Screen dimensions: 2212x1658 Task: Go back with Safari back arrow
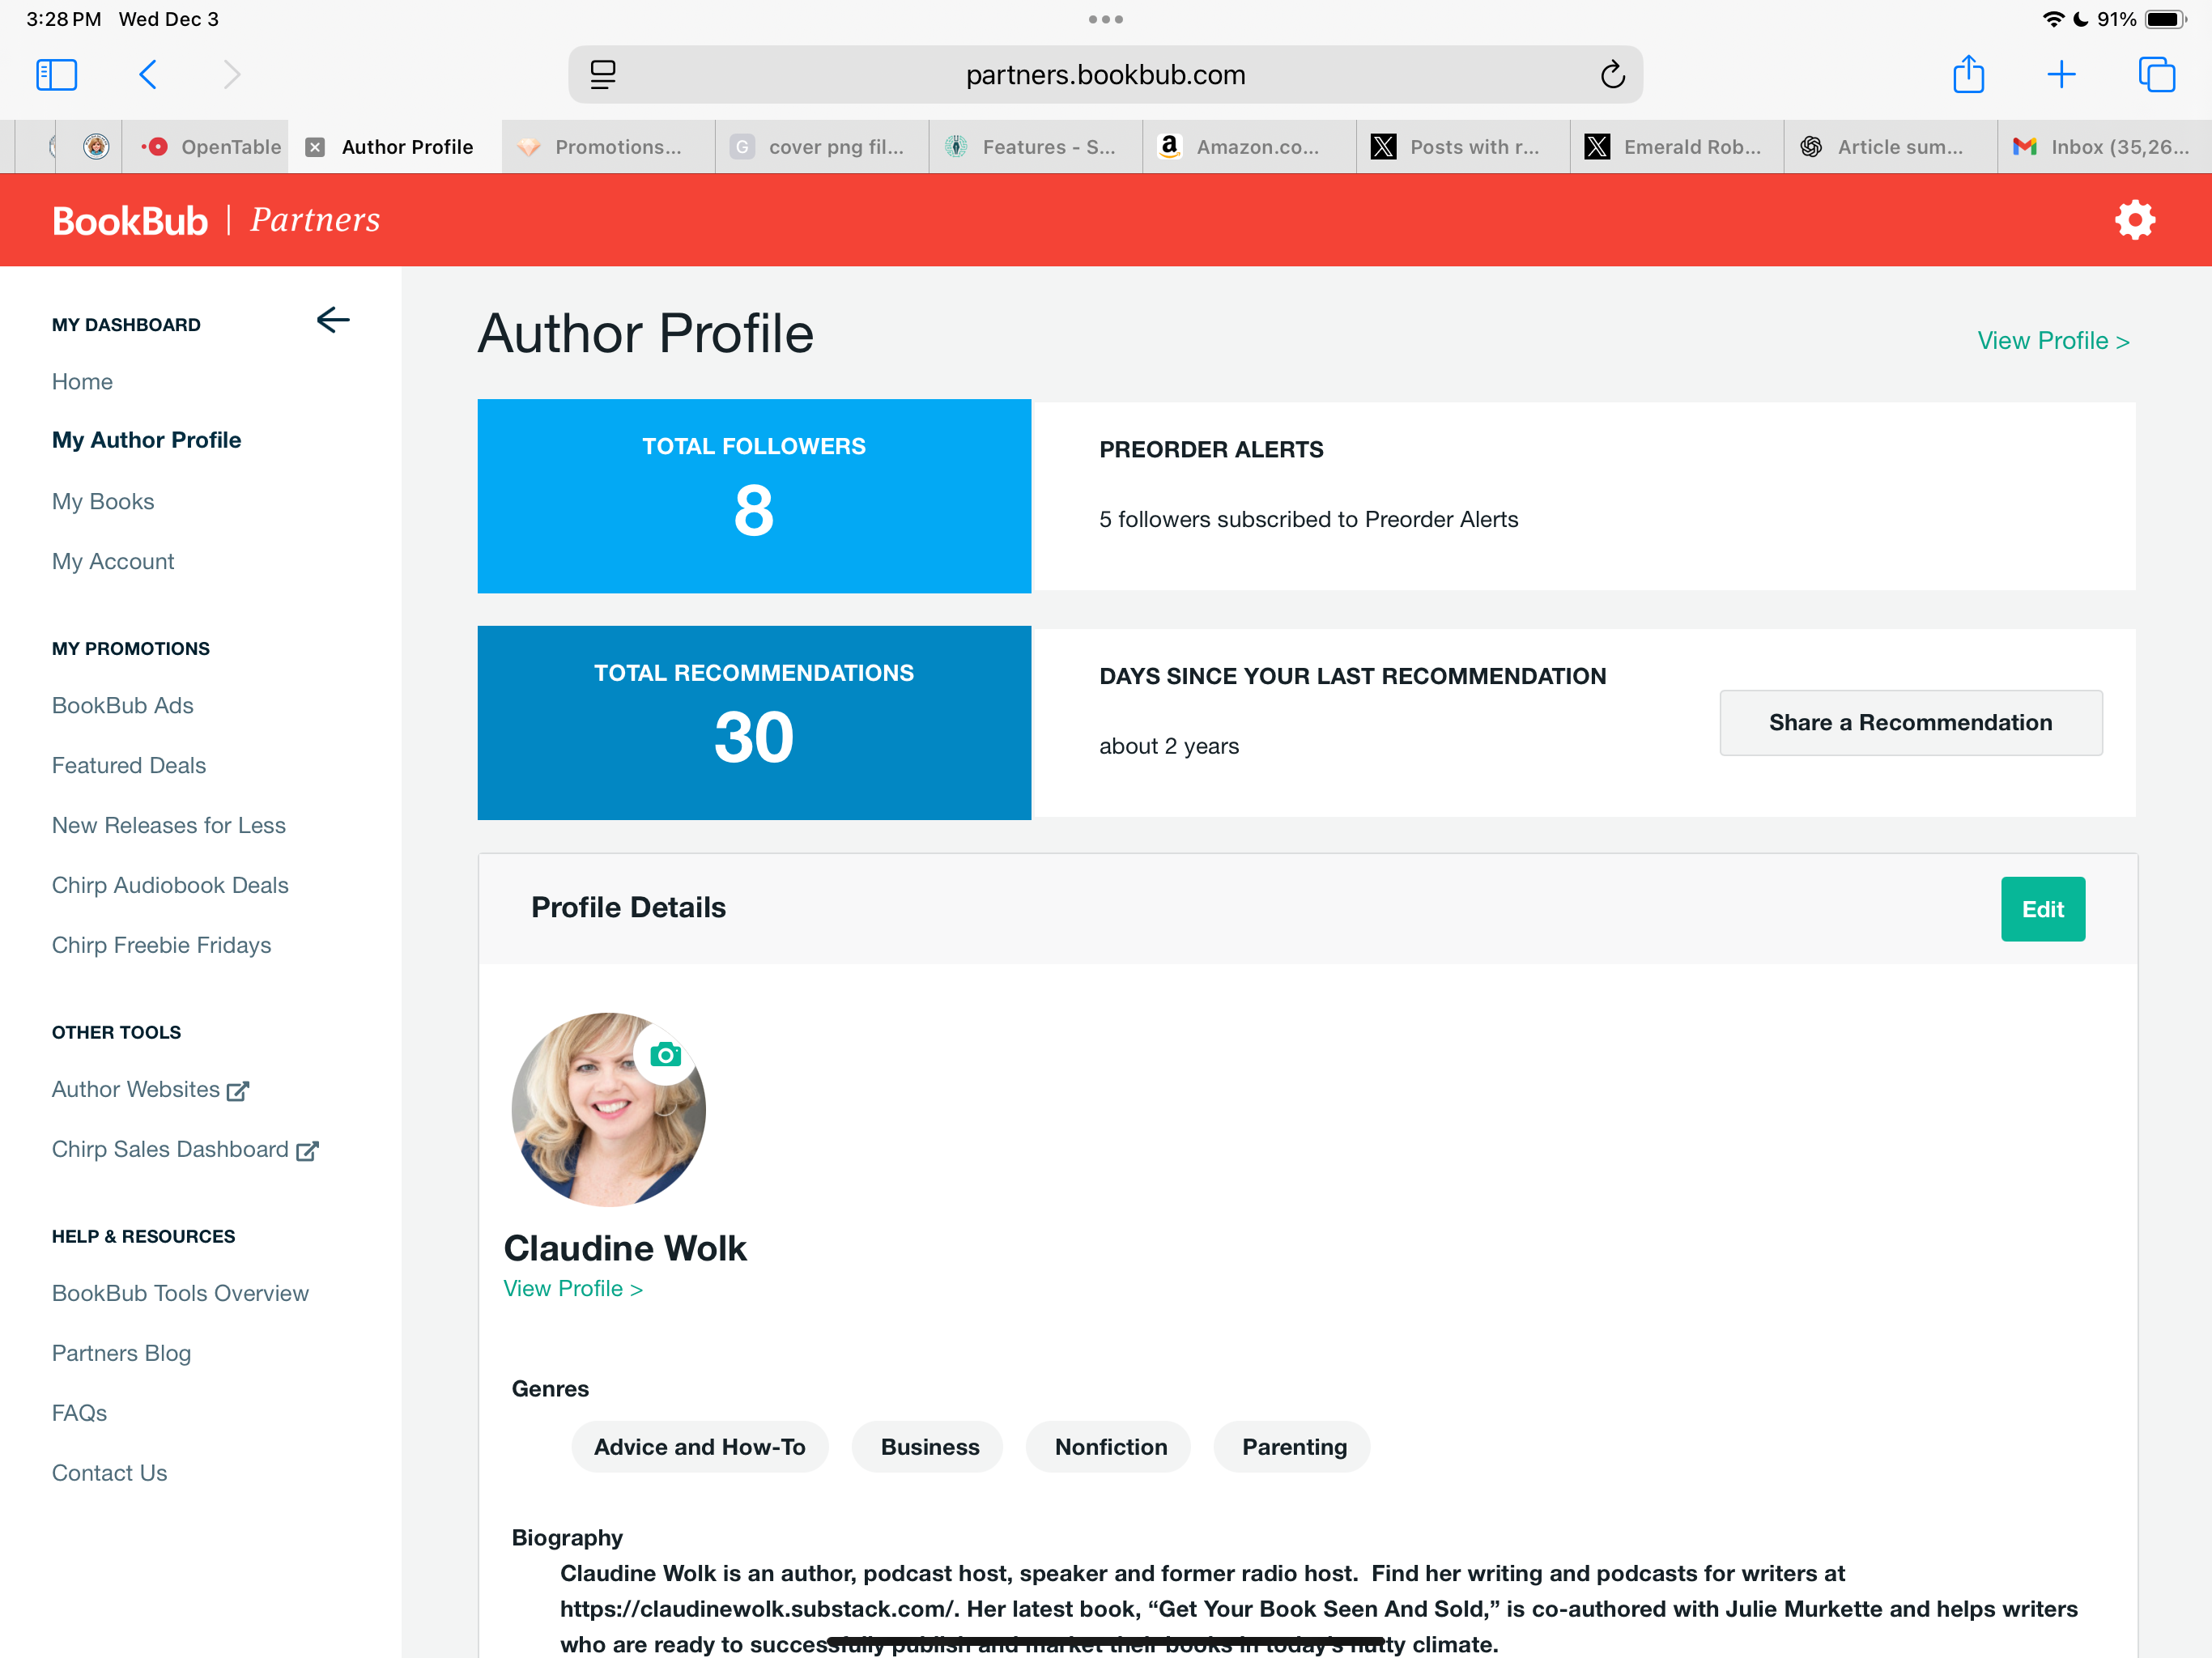point(148,75)
